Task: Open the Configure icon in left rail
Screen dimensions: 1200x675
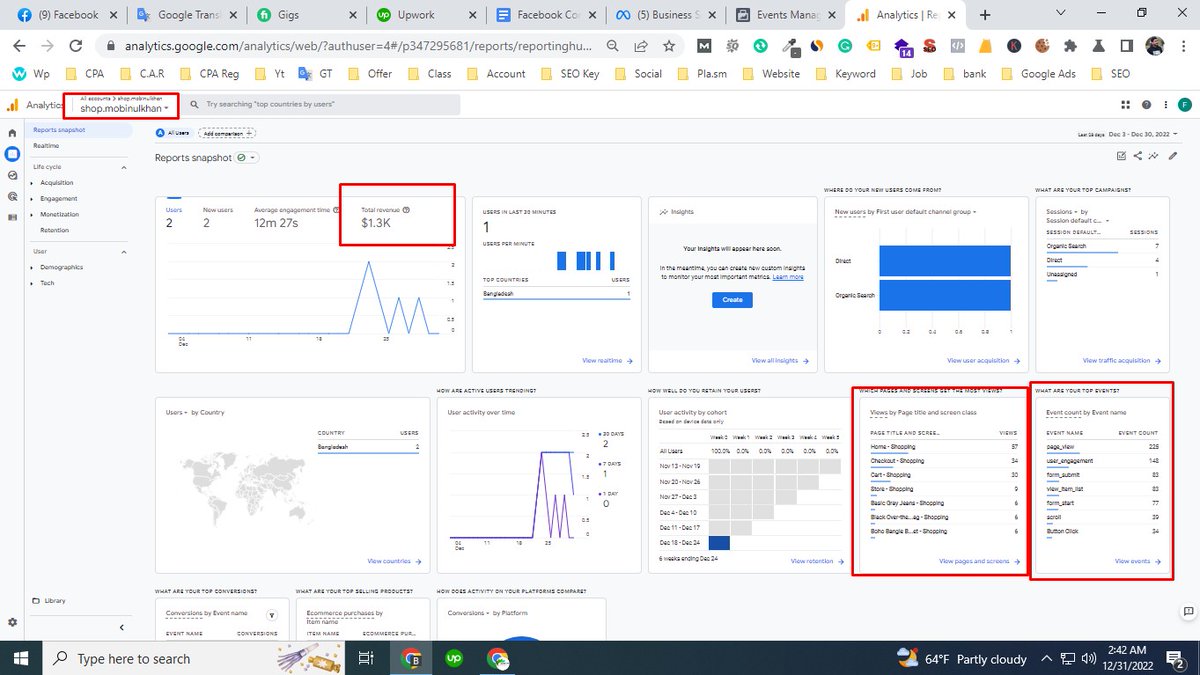Action: [12, 217]
